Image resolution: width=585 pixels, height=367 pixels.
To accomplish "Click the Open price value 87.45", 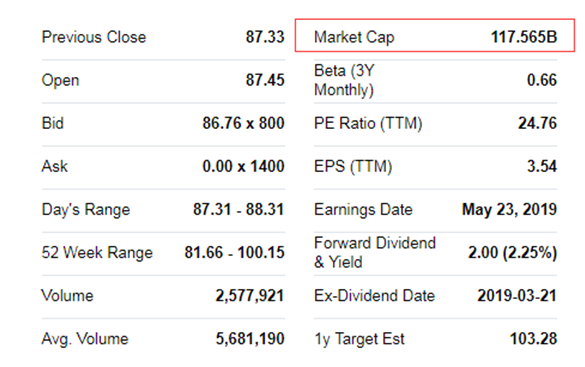I will (x=265, y=80).
